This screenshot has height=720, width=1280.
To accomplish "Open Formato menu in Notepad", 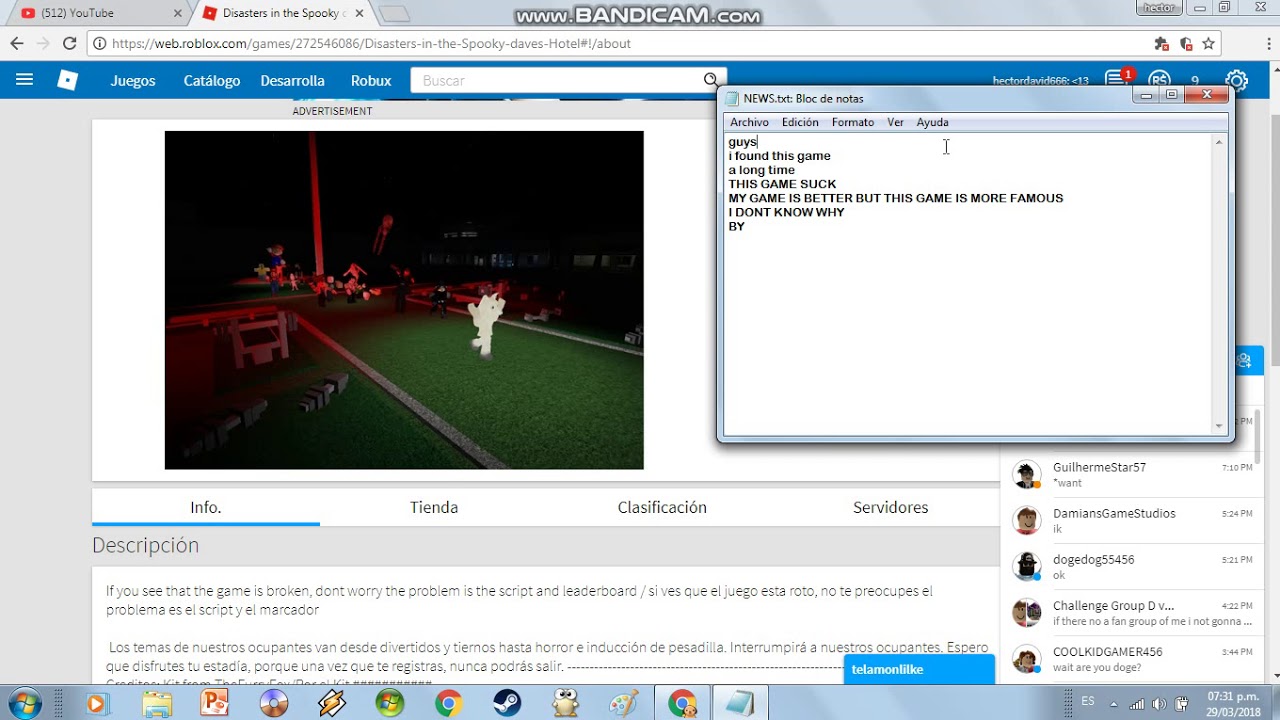I will 853,122.
